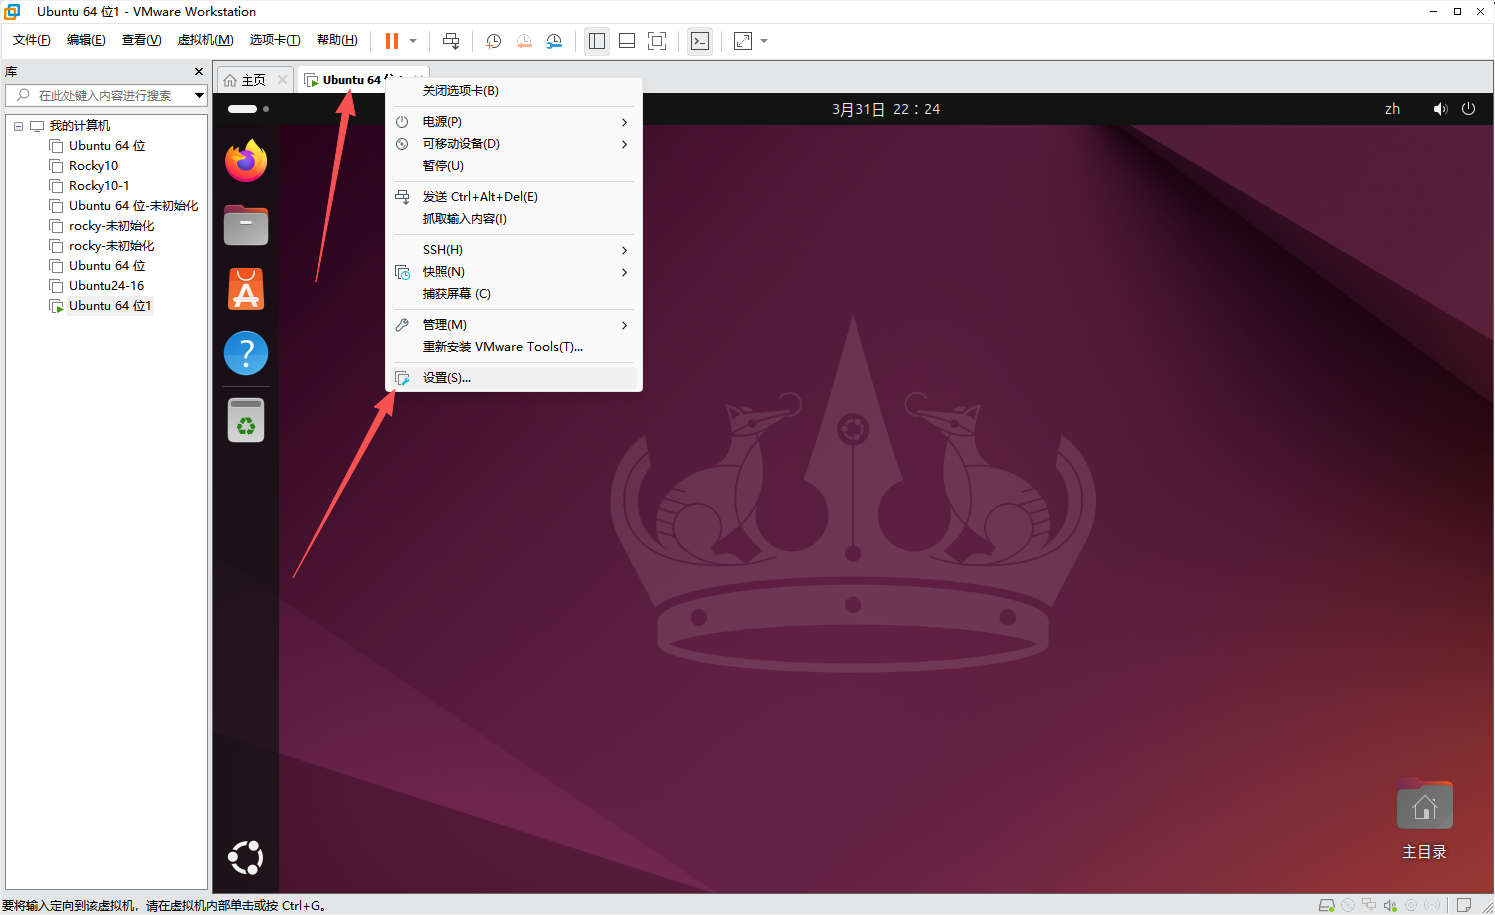Click the Ubuntu volume speaker icon

point(1440,109)
